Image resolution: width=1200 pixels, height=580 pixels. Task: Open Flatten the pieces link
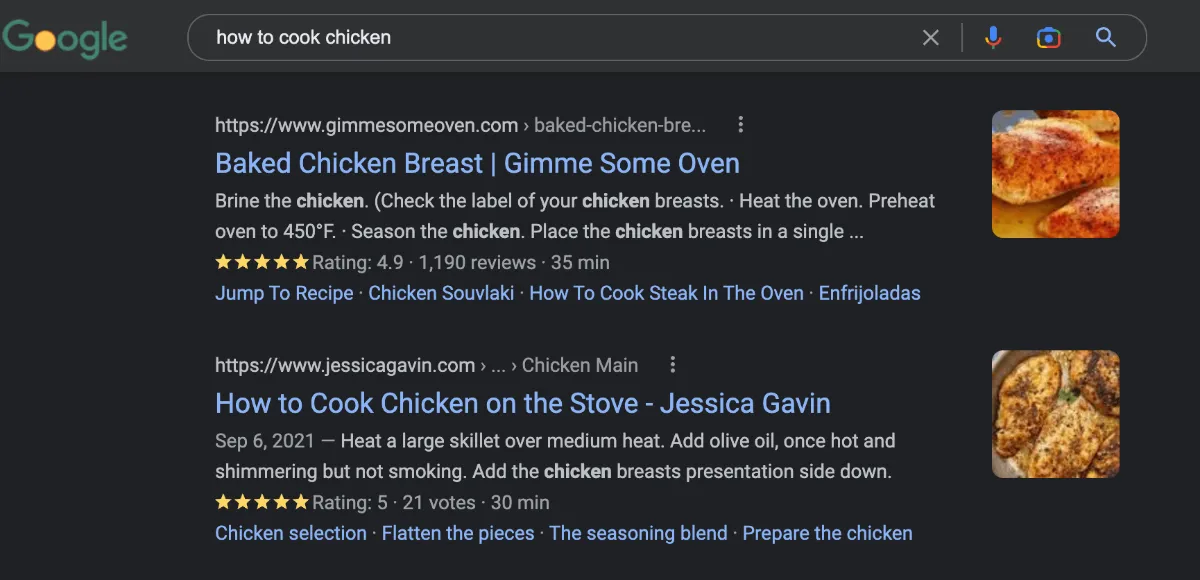tap(458, 533)
